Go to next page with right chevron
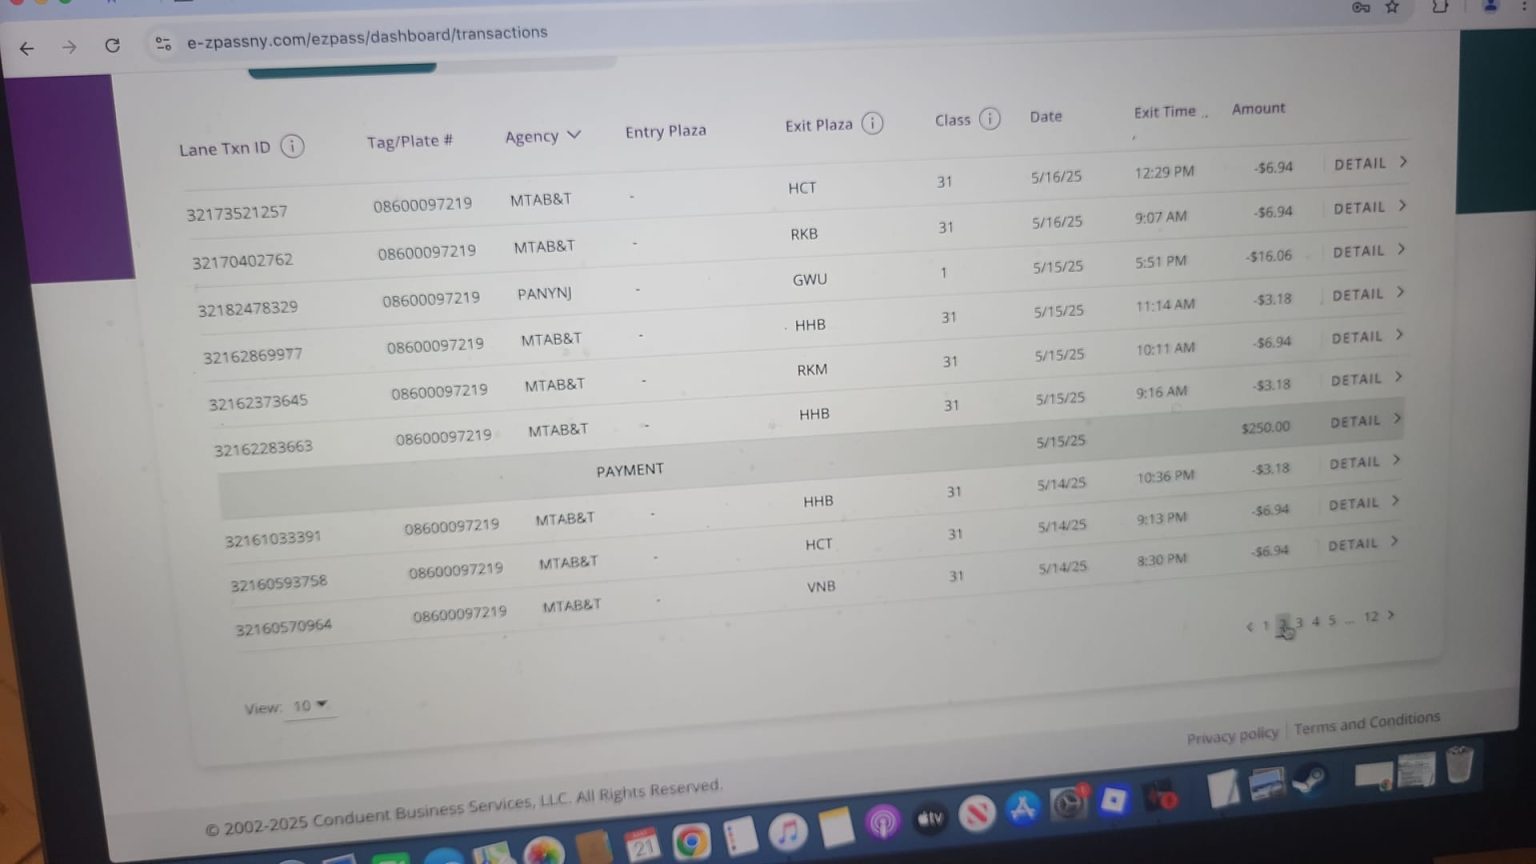 pyautogui.click(x=1391, y=615)
